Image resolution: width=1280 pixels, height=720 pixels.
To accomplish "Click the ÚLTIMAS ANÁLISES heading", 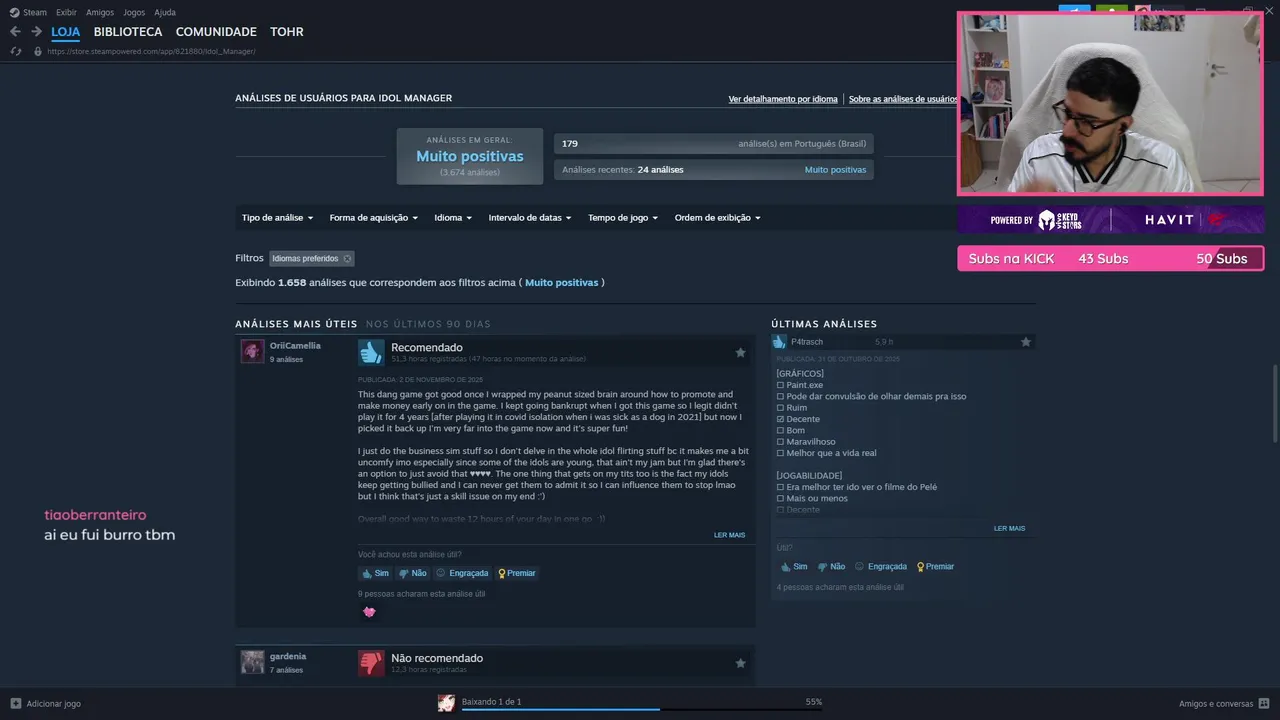I will point(824,324).
